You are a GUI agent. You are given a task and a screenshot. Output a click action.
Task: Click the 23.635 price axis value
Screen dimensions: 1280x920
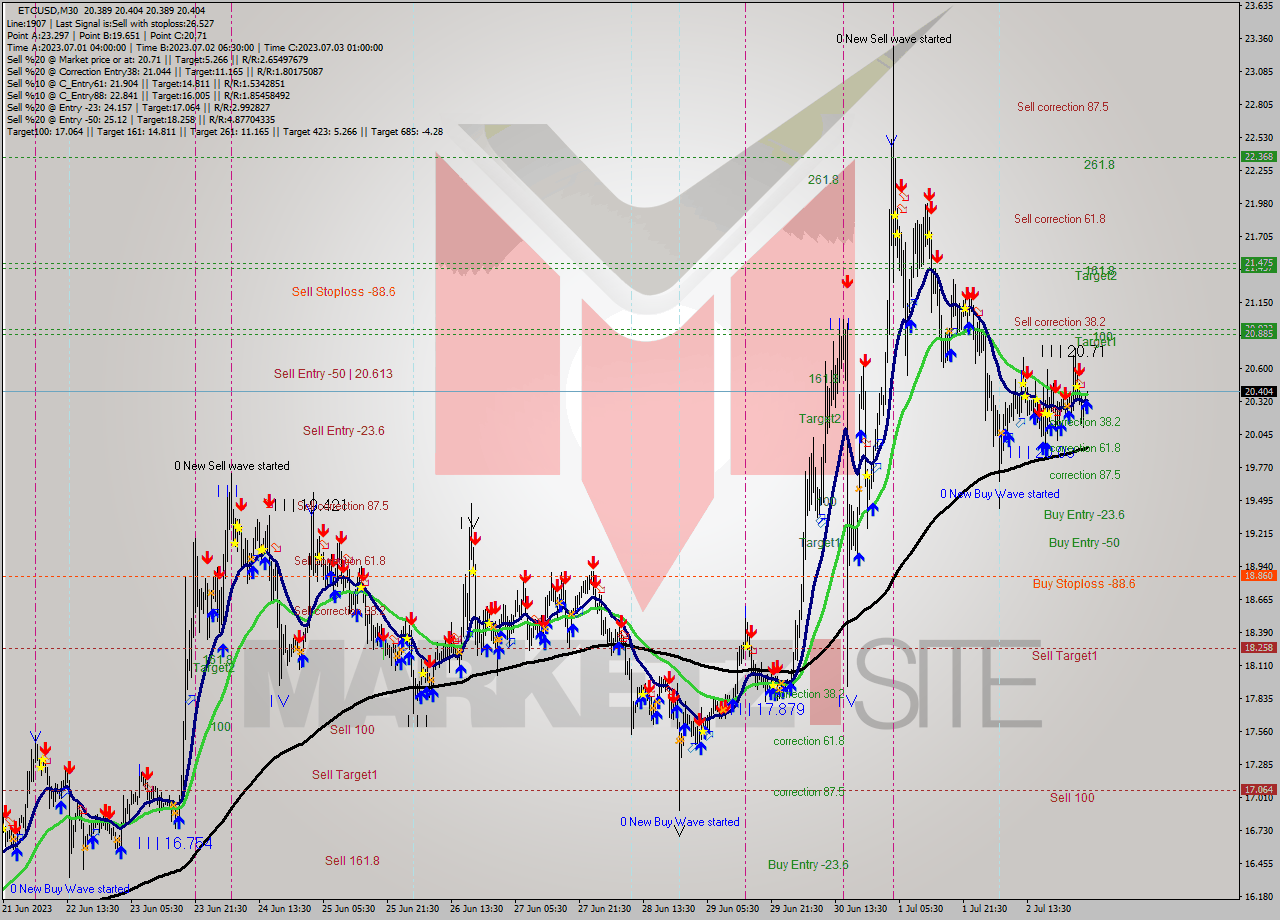(1258, 6)
